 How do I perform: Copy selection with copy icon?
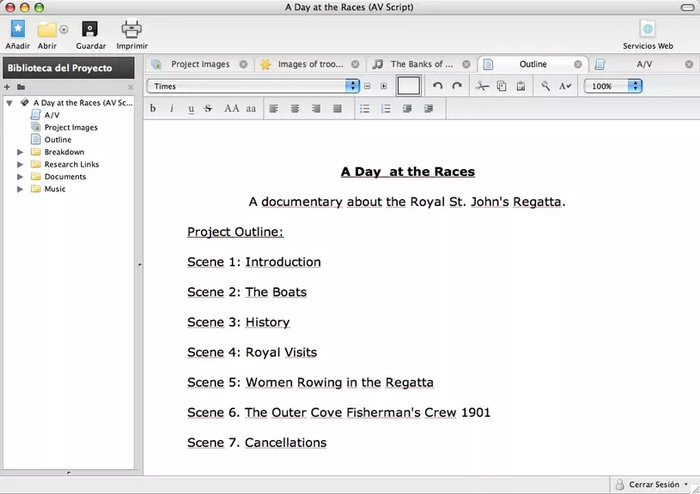click(501, 86)
